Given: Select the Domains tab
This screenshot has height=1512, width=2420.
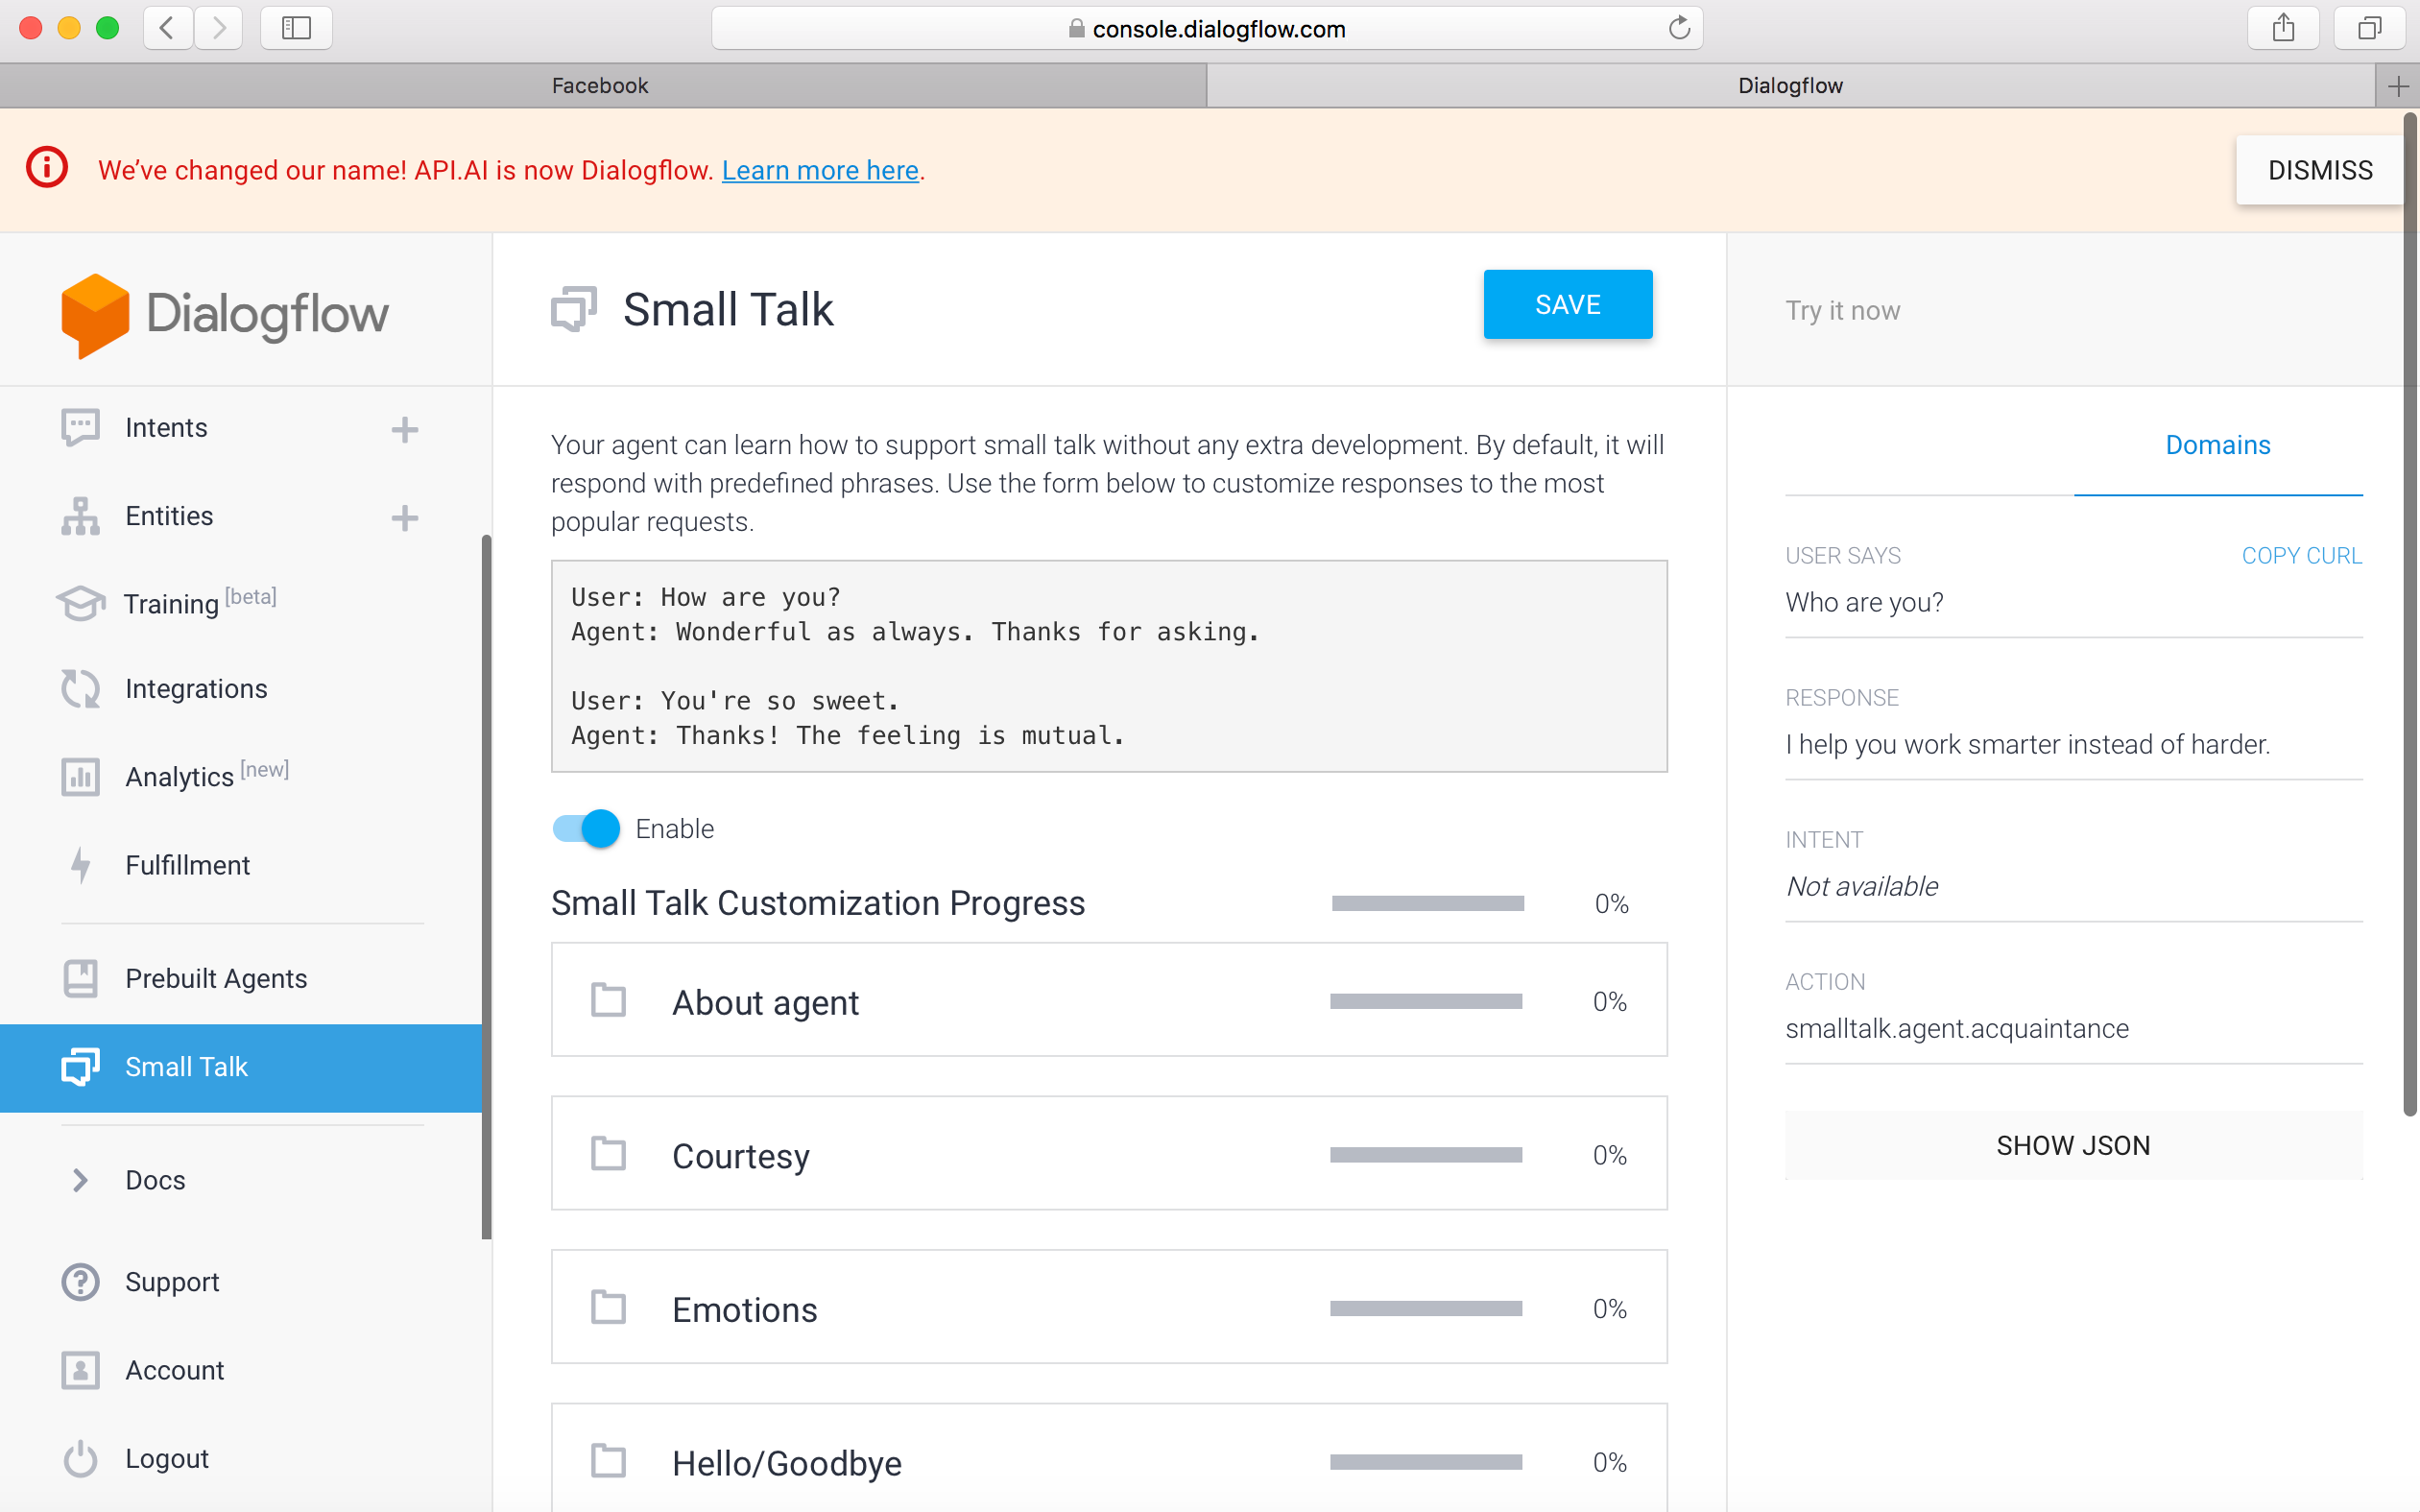Looking at the screenshot, I should pos(2218,445).
